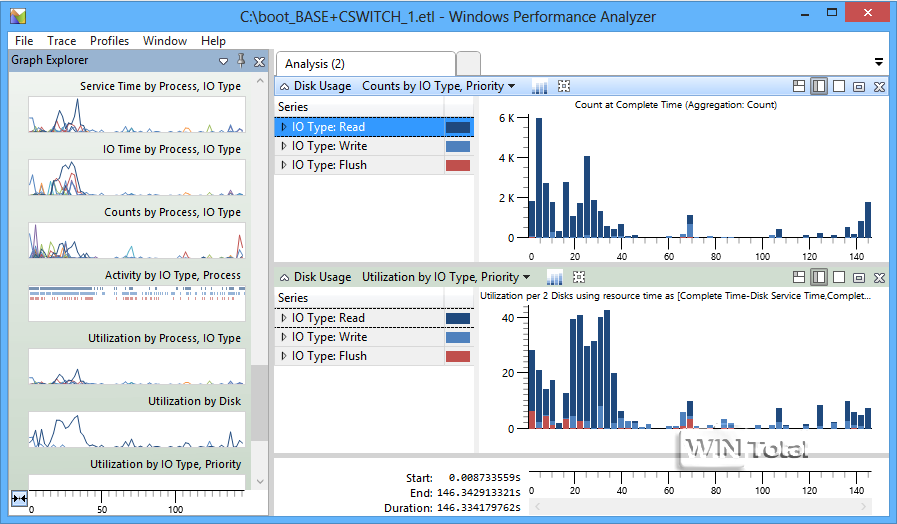Click Read color swatch in Counts series
Screen dimensions: 897x524
coord(458,127)
